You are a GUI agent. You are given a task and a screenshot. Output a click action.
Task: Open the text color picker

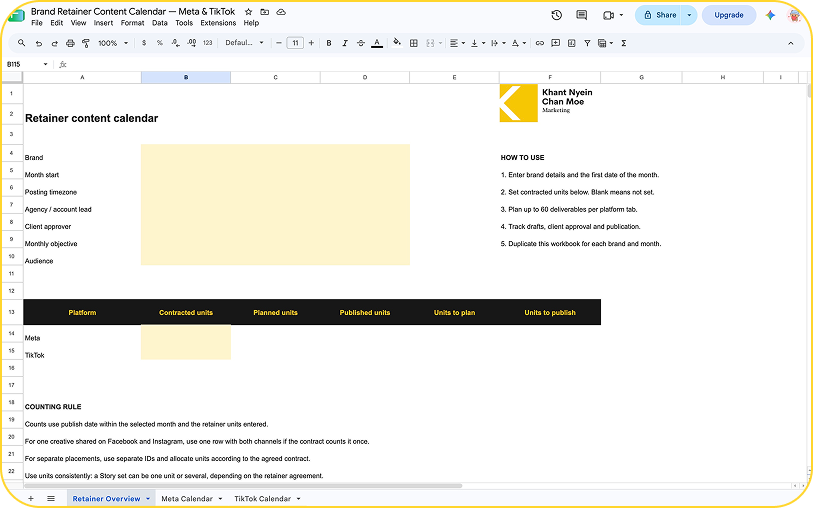click(377, 43)
